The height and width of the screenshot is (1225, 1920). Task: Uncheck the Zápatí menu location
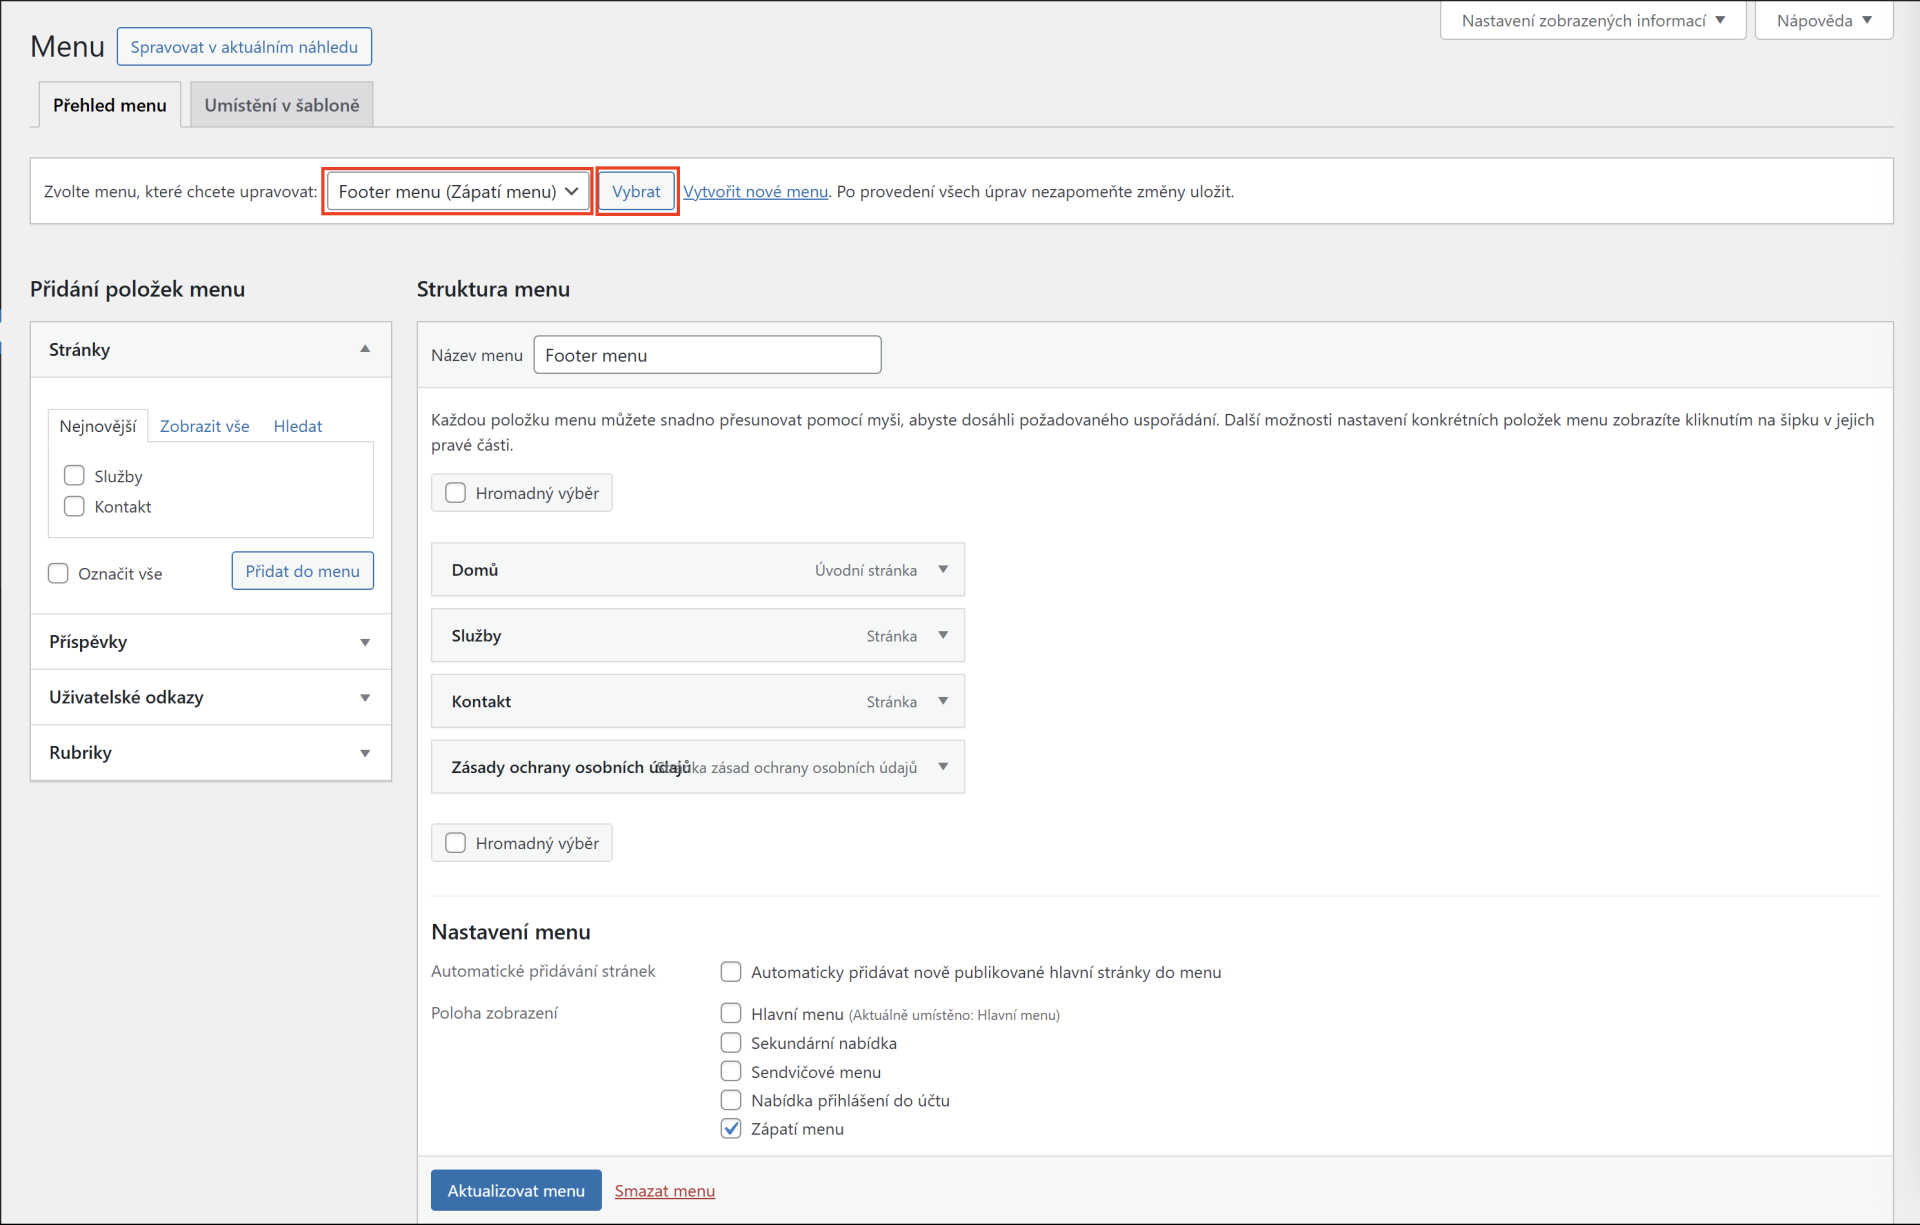731,1128
